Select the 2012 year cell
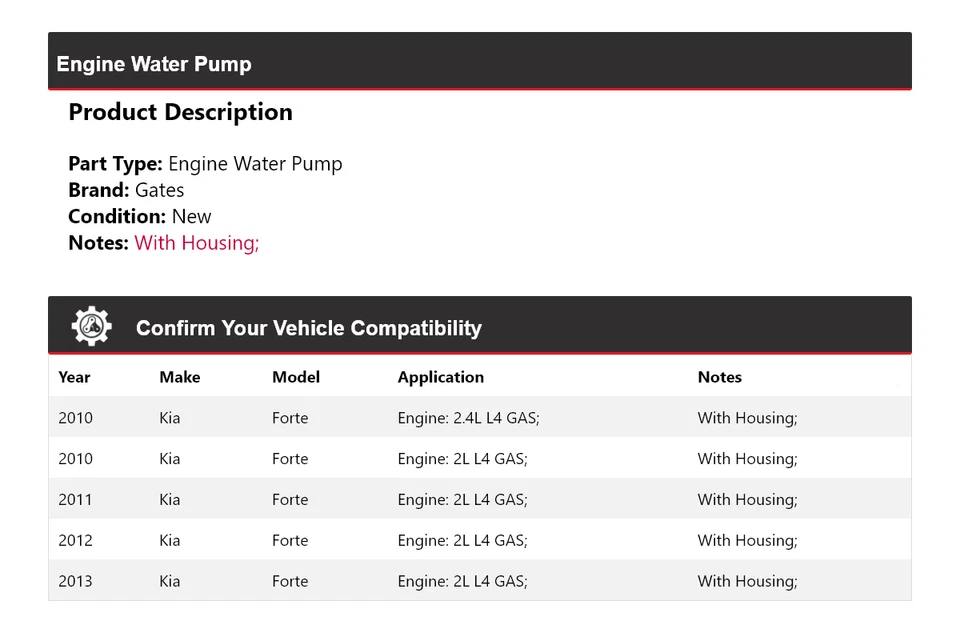Screen dimensions: 960x633 point(75,541)
